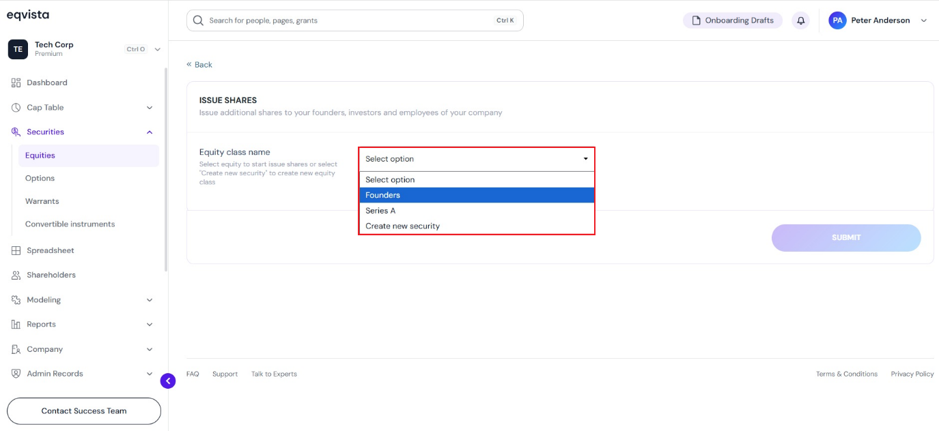Viewport: 939px width, 431px height.
Task: Choose Create new security option
Action: click(476, 226)
